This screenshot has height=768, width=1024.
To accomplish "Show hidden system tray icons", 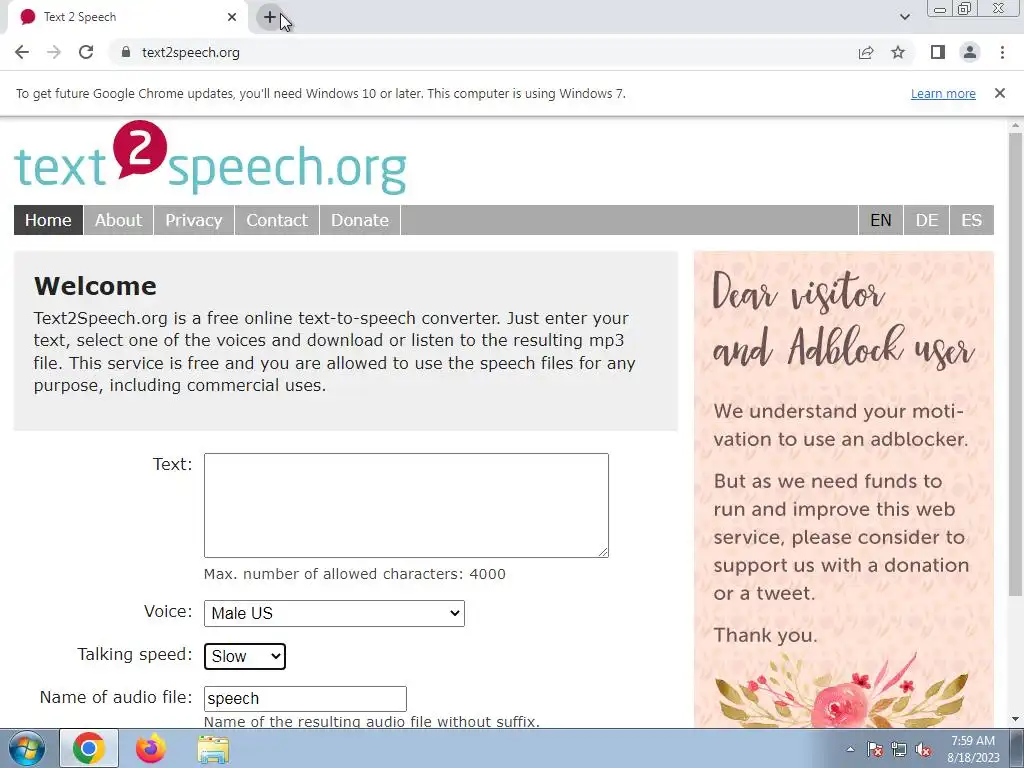I will [x=850, y=749].
